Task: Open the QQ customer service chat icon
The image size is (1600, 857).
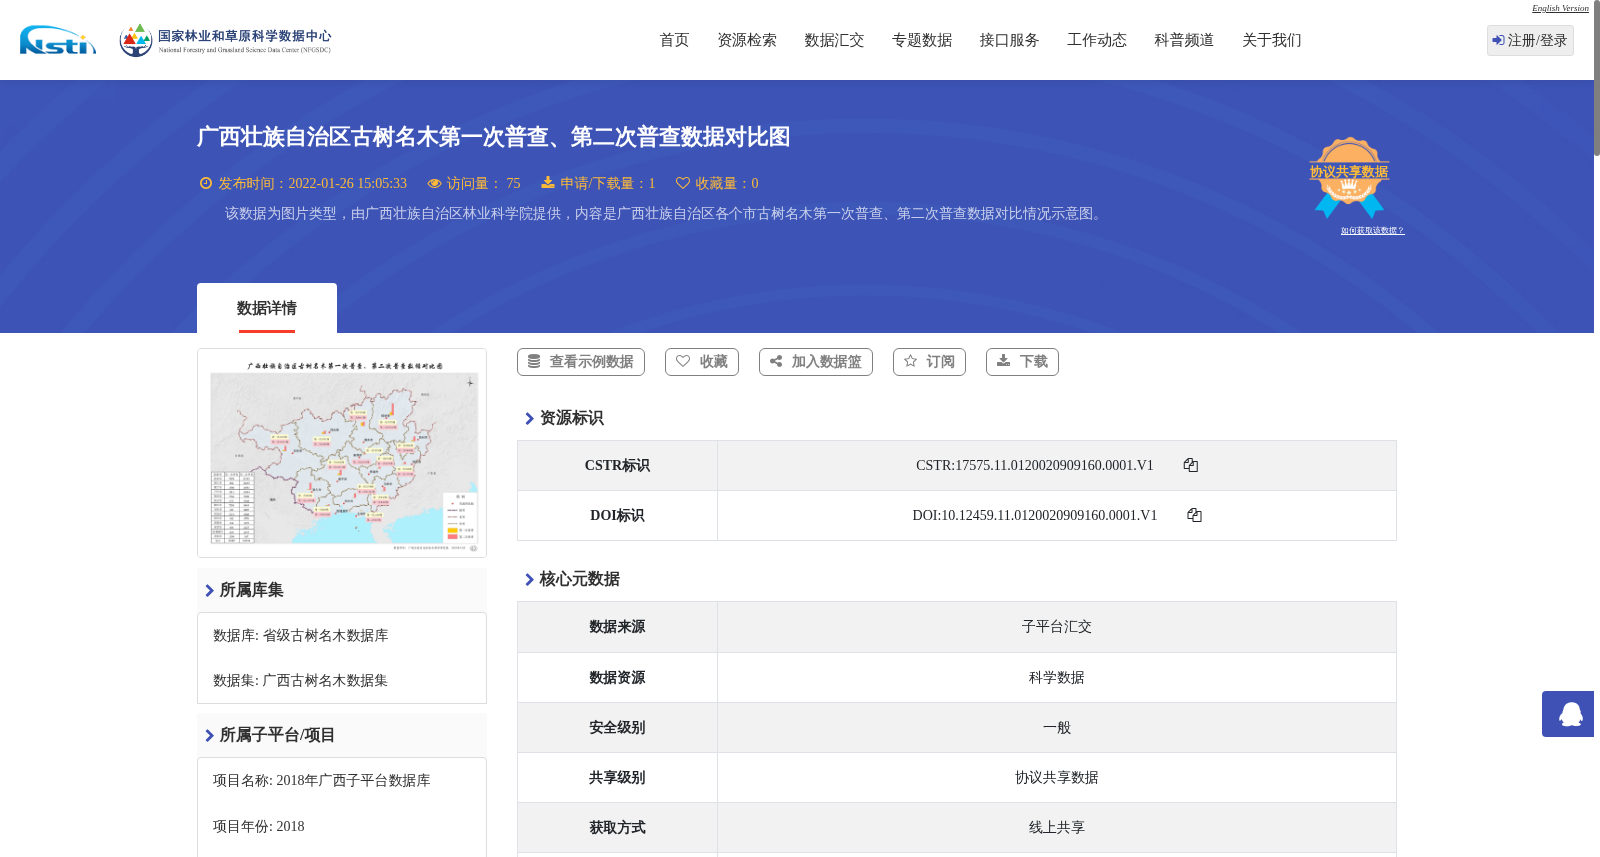Action: tap(1570, 714)
